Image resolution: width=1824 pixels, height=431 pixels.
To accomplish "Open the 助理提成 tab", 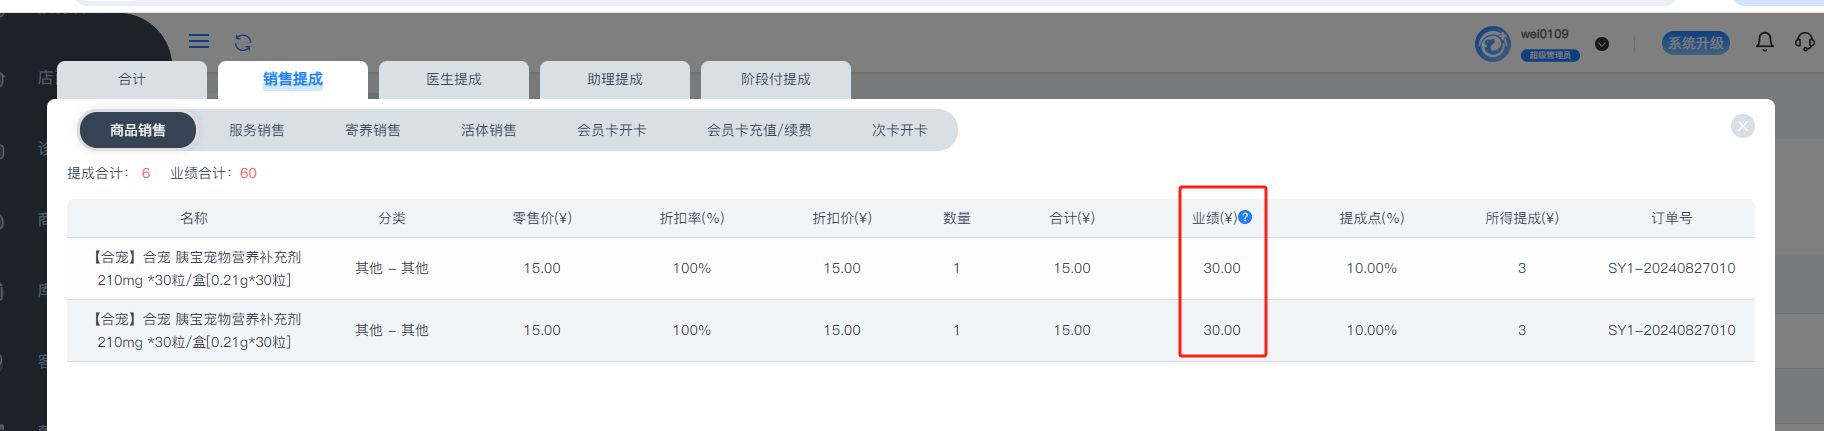I will tap(615, 80).
